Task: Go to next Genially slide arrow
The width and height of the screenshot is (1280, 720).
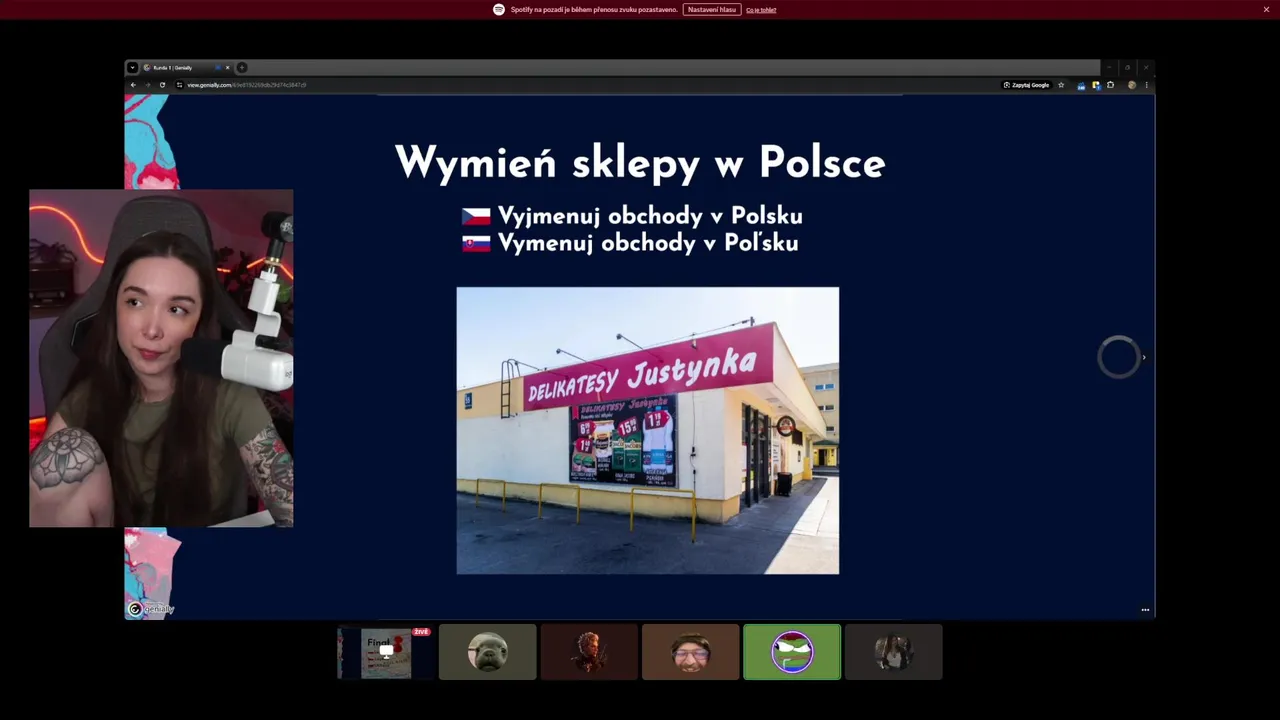Action: click(x=1143, y=357)
